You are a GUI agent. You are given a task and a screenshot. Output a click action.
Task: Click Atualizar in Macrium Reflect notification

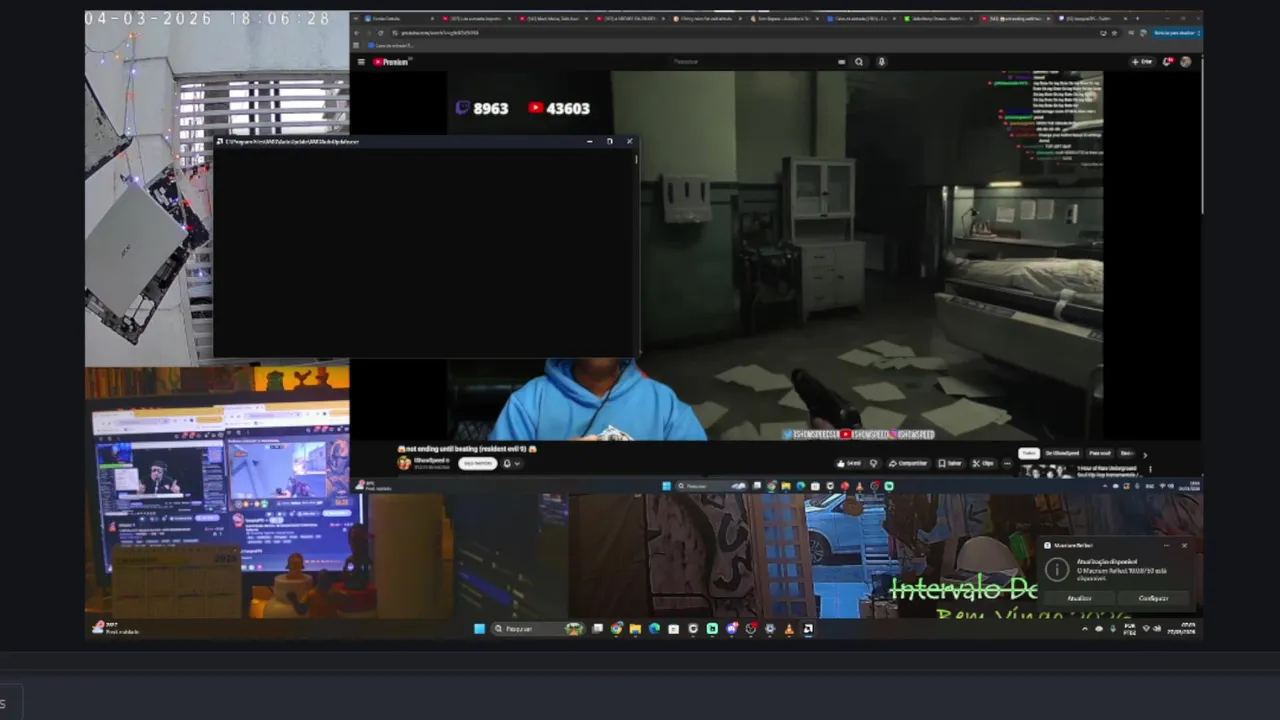coord(1079,598)
